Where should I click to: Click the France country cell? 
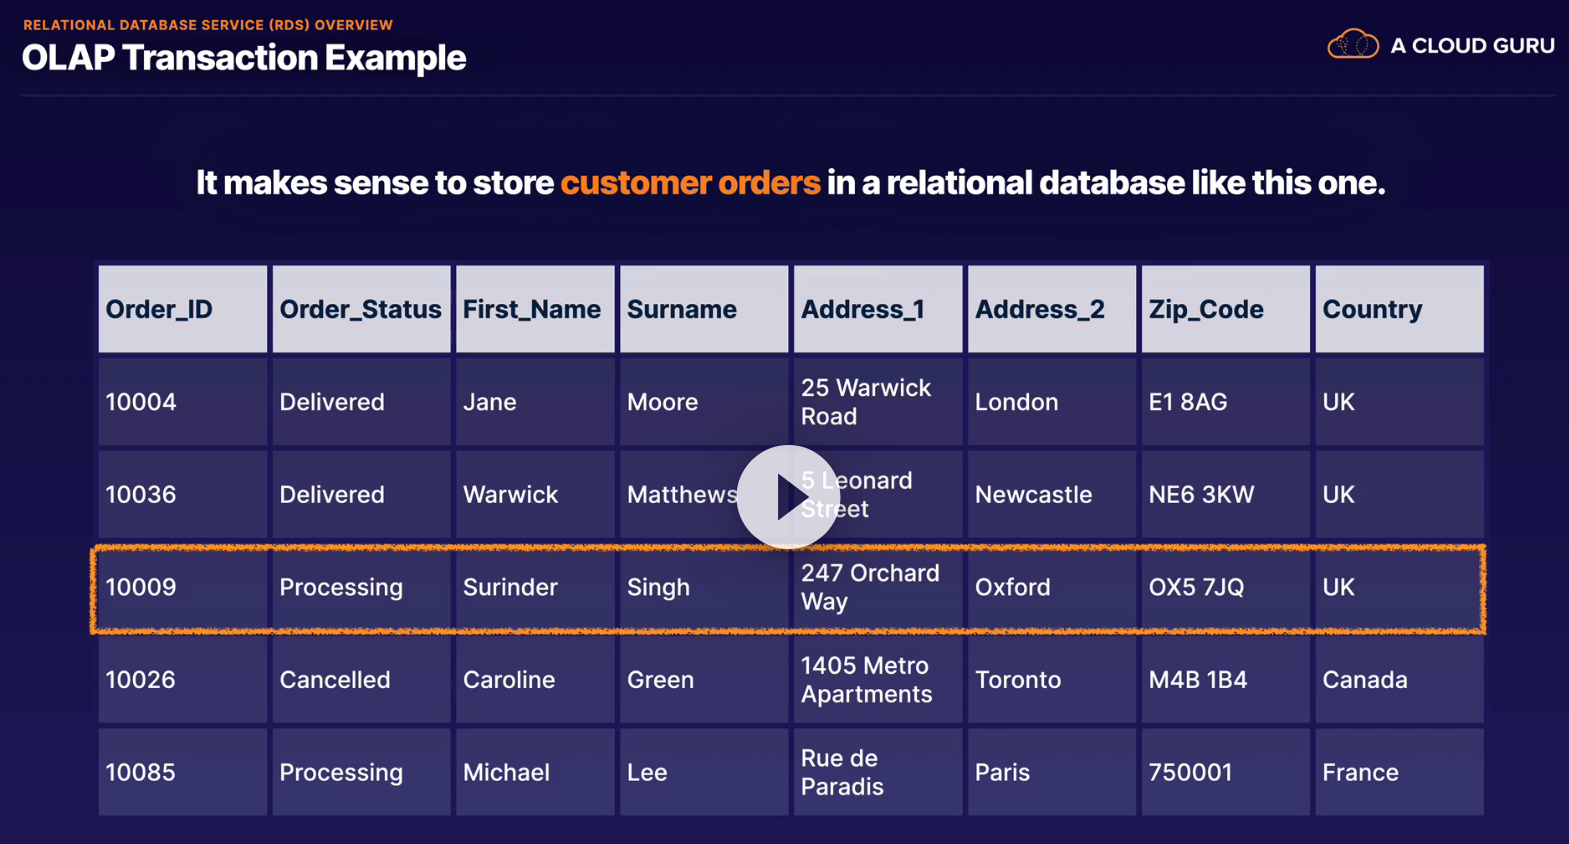click(1398, 772)
